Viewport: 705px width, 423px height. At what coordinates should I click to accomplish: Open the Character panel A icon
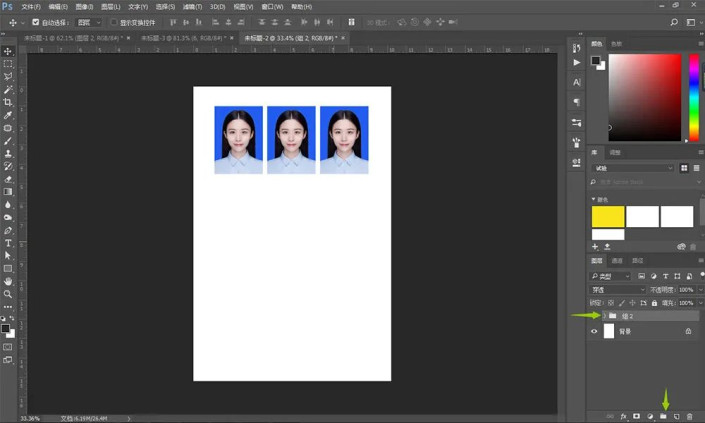point(576,82)
